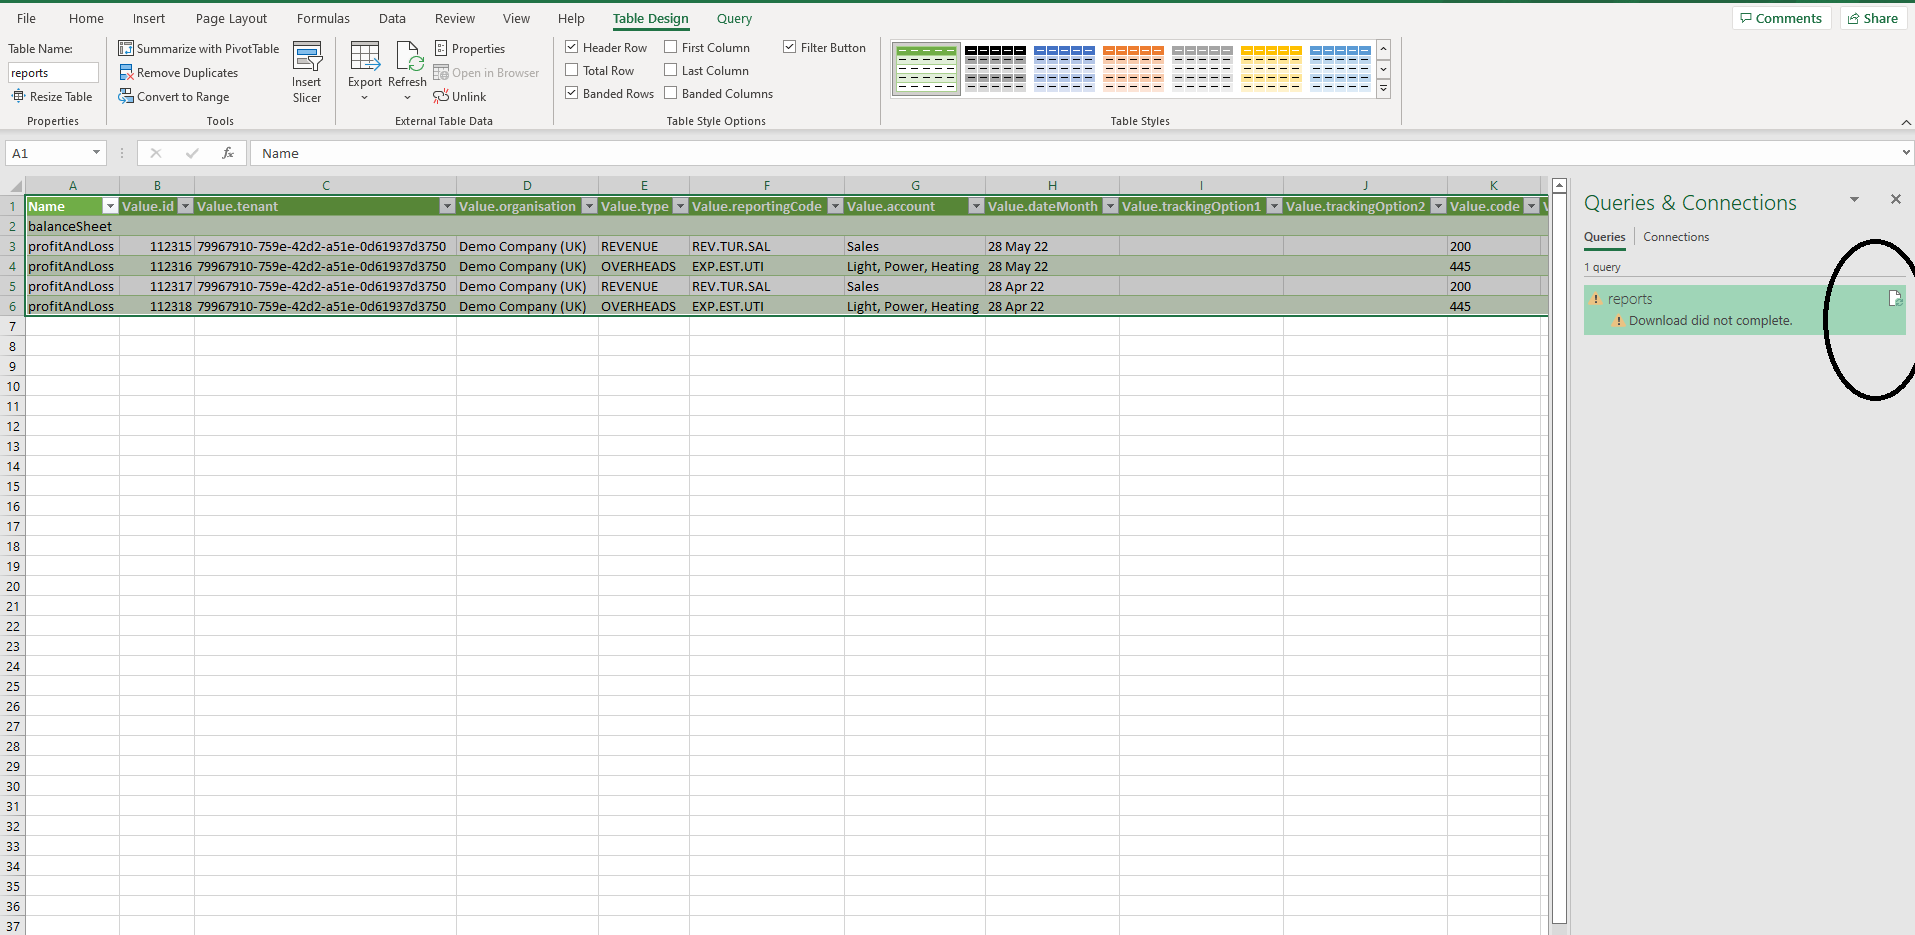This screenshot has height=935, width=1915.
Task: Open the Connections tab in side pane
Action: (x=1676, y=237)
